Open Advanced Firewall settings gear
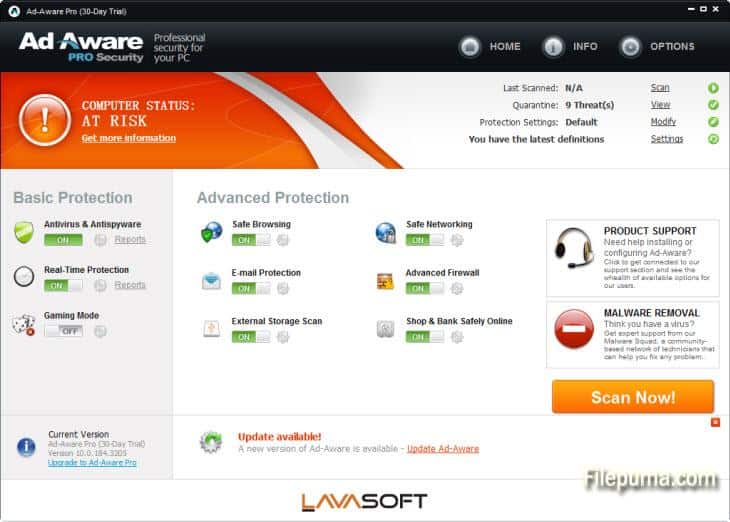The width and height of the screenshot is (730, 522). click(x=457, y=288)
